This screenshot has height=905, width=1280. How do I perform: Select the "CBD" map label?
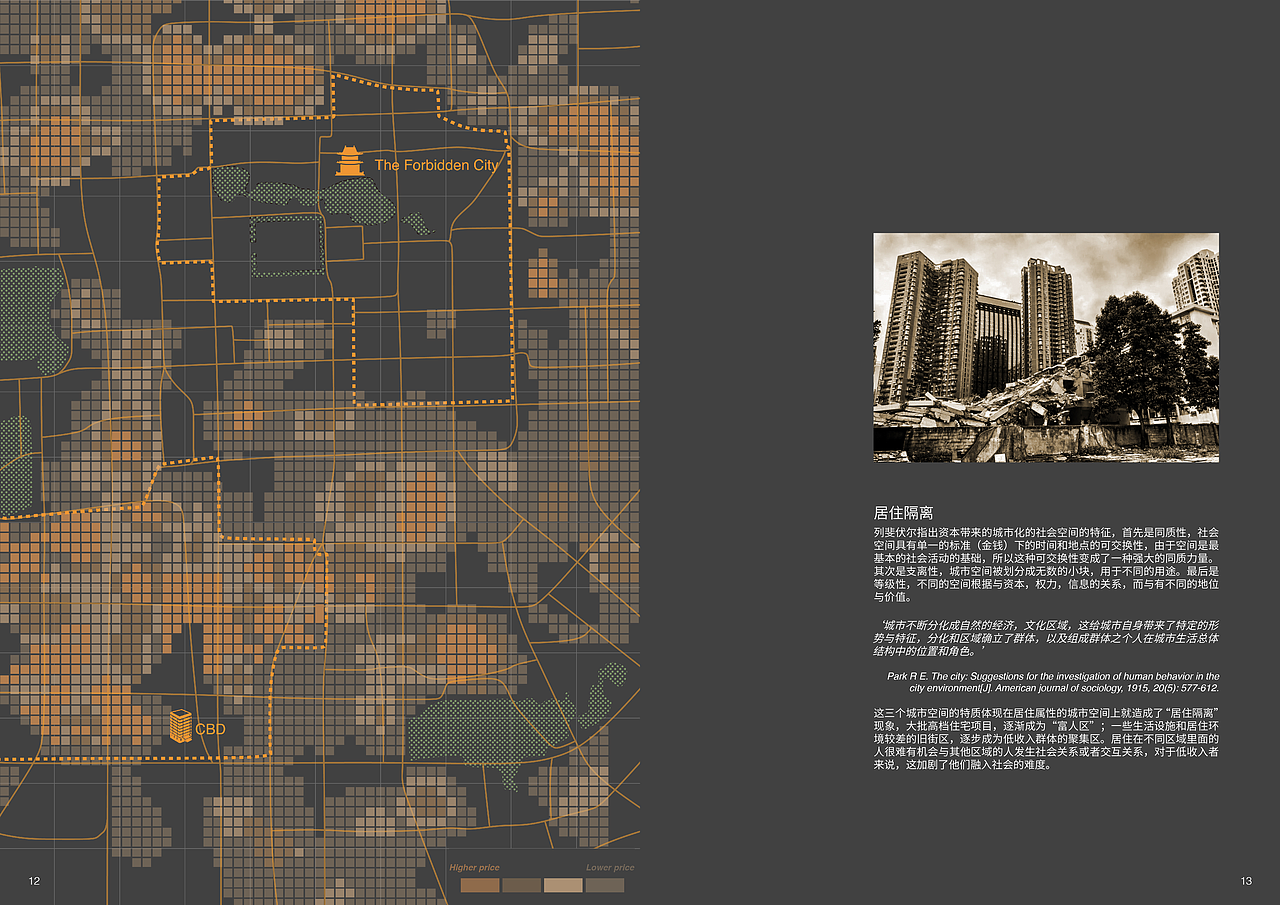211,729
